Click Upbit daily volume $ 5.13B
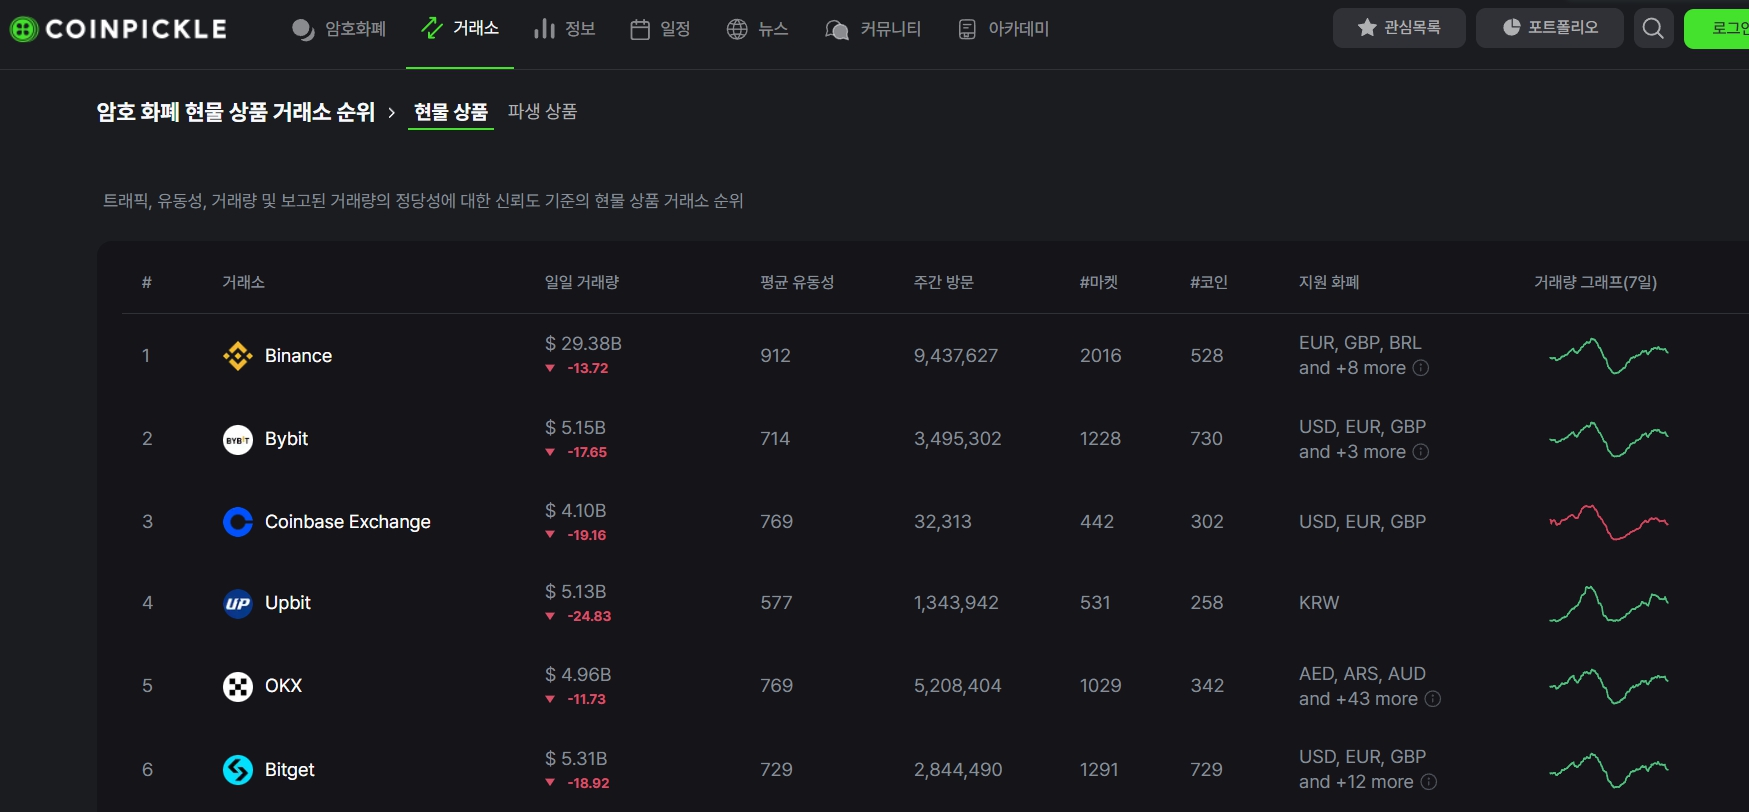 pos(575,592)
